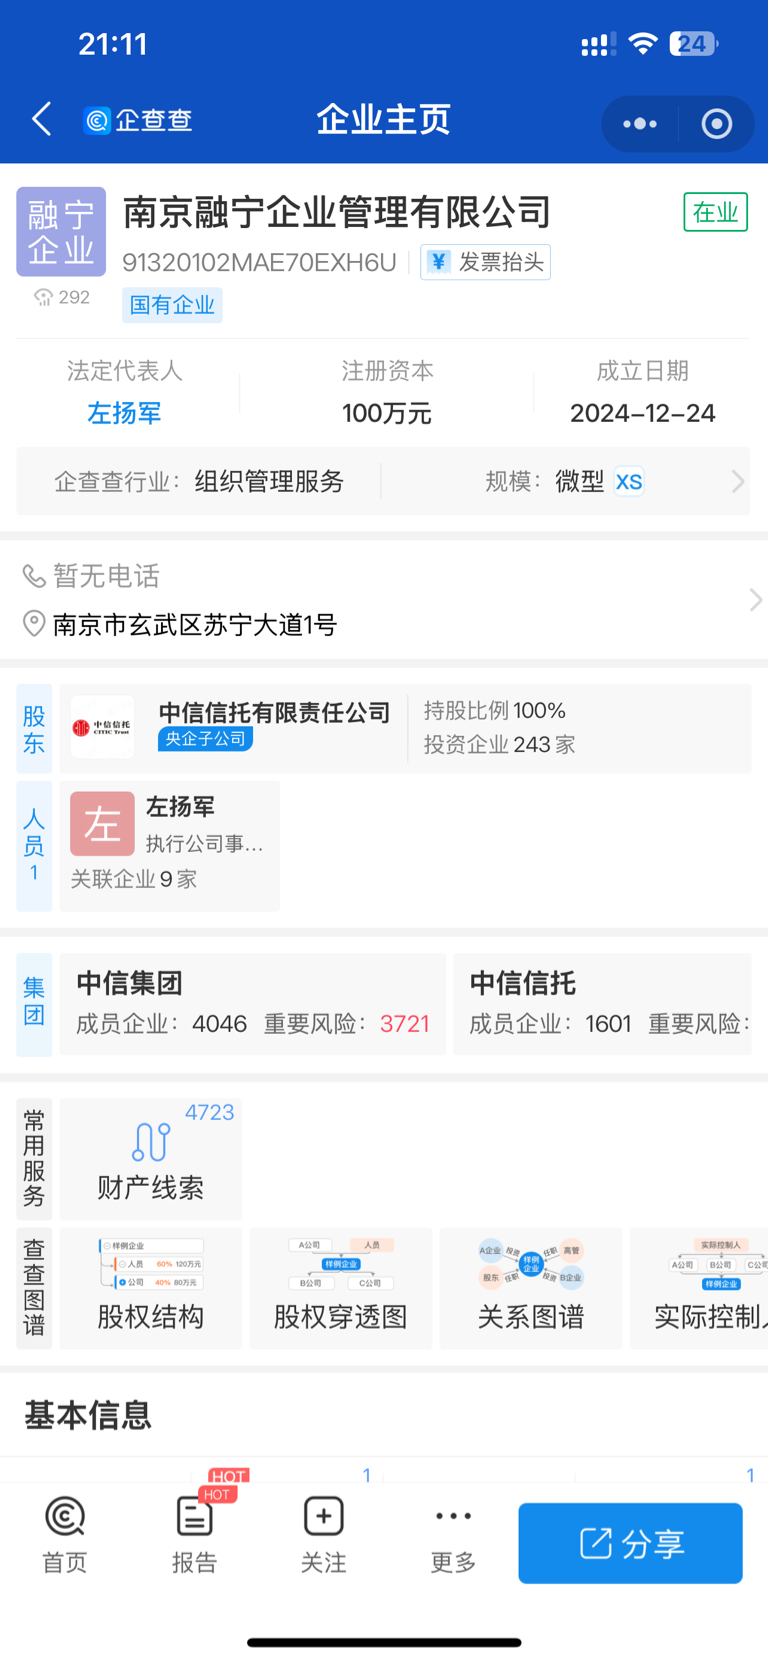Screen dimensions: 768x1662
Task: Expand the phone and address chevron
Action: tap(756, 600)
